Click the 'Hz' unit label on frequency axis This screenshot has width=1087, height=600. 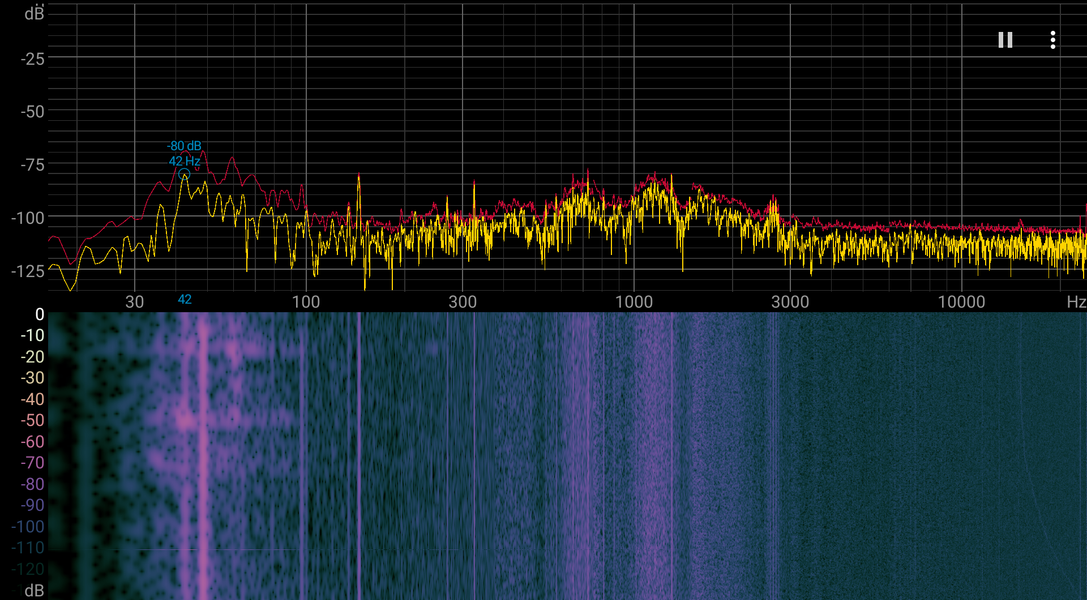click(x=1076, y=302)
